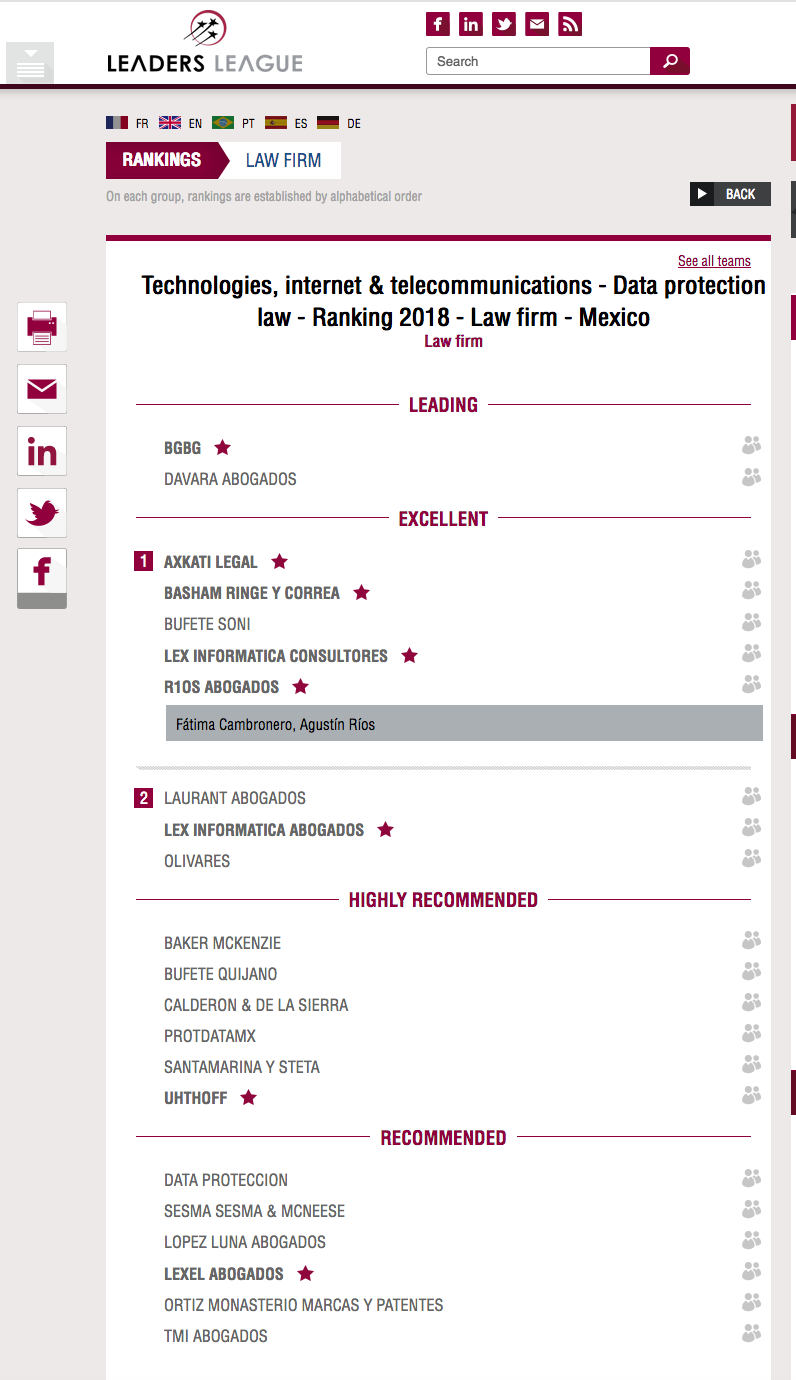Show team icon for Uhthoff

[751, 1096]
